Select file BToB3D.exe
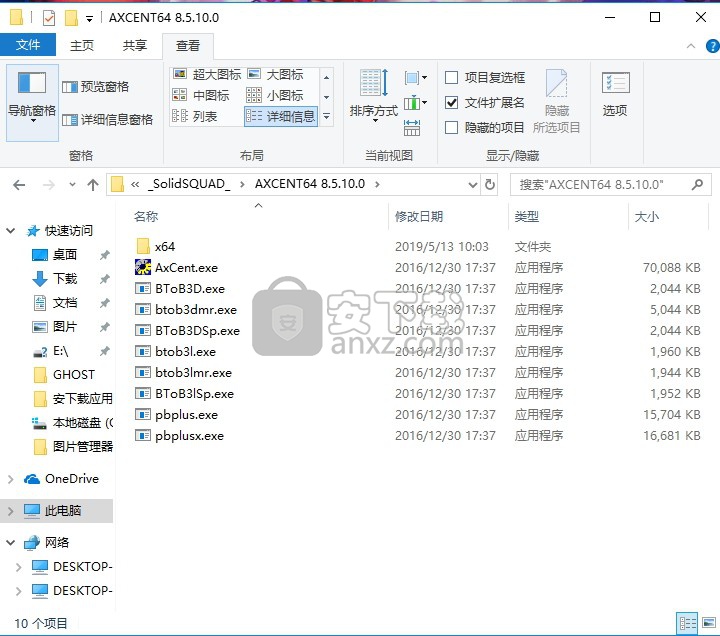720x636 pixels. [x=180, y=288]
